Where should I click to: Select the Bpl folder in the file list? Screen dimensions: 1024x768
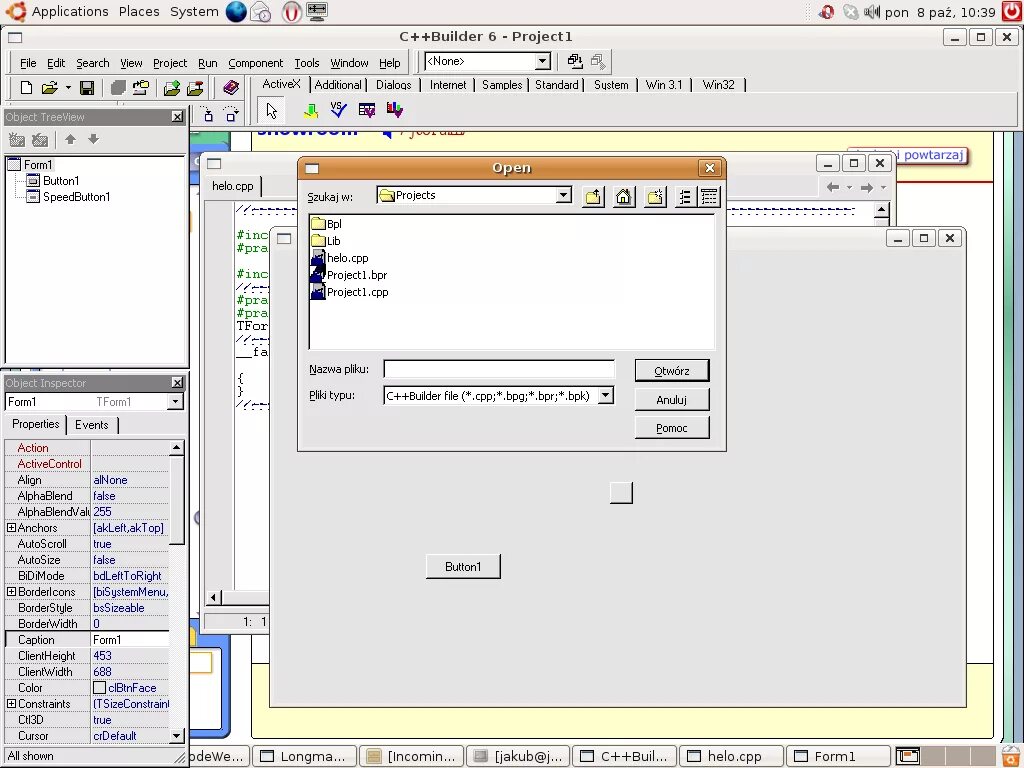pos(327,224)
